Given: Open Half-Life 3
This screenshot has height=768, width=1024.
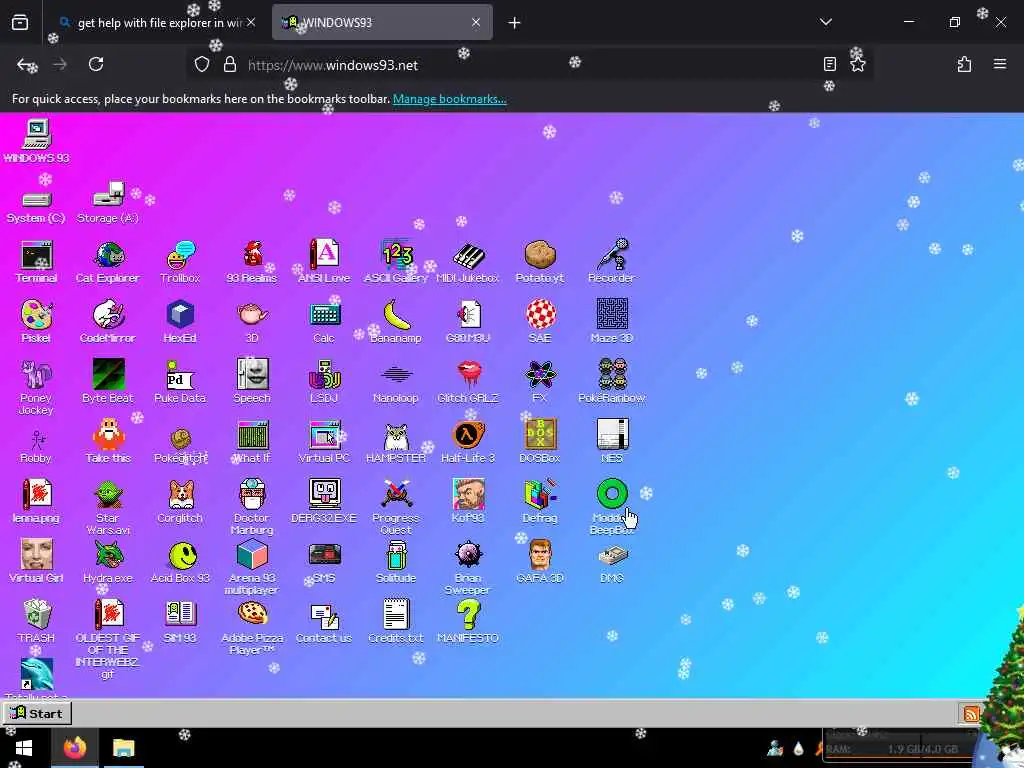Looking at the screenshot, I should tap(468, 441).
